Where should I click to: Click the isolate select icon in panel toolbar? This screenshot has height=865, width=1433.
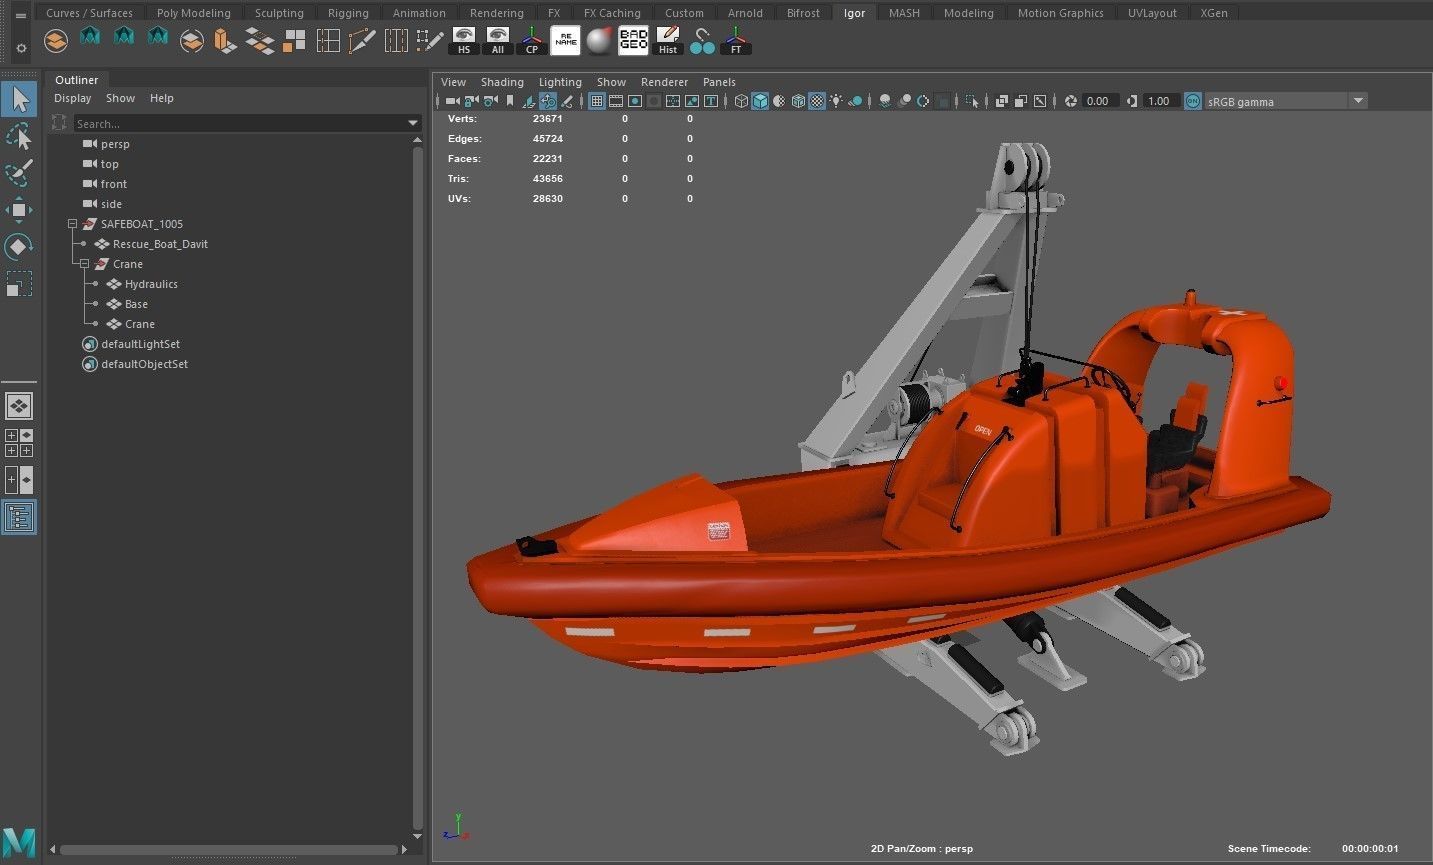click(x=972, y=101)
